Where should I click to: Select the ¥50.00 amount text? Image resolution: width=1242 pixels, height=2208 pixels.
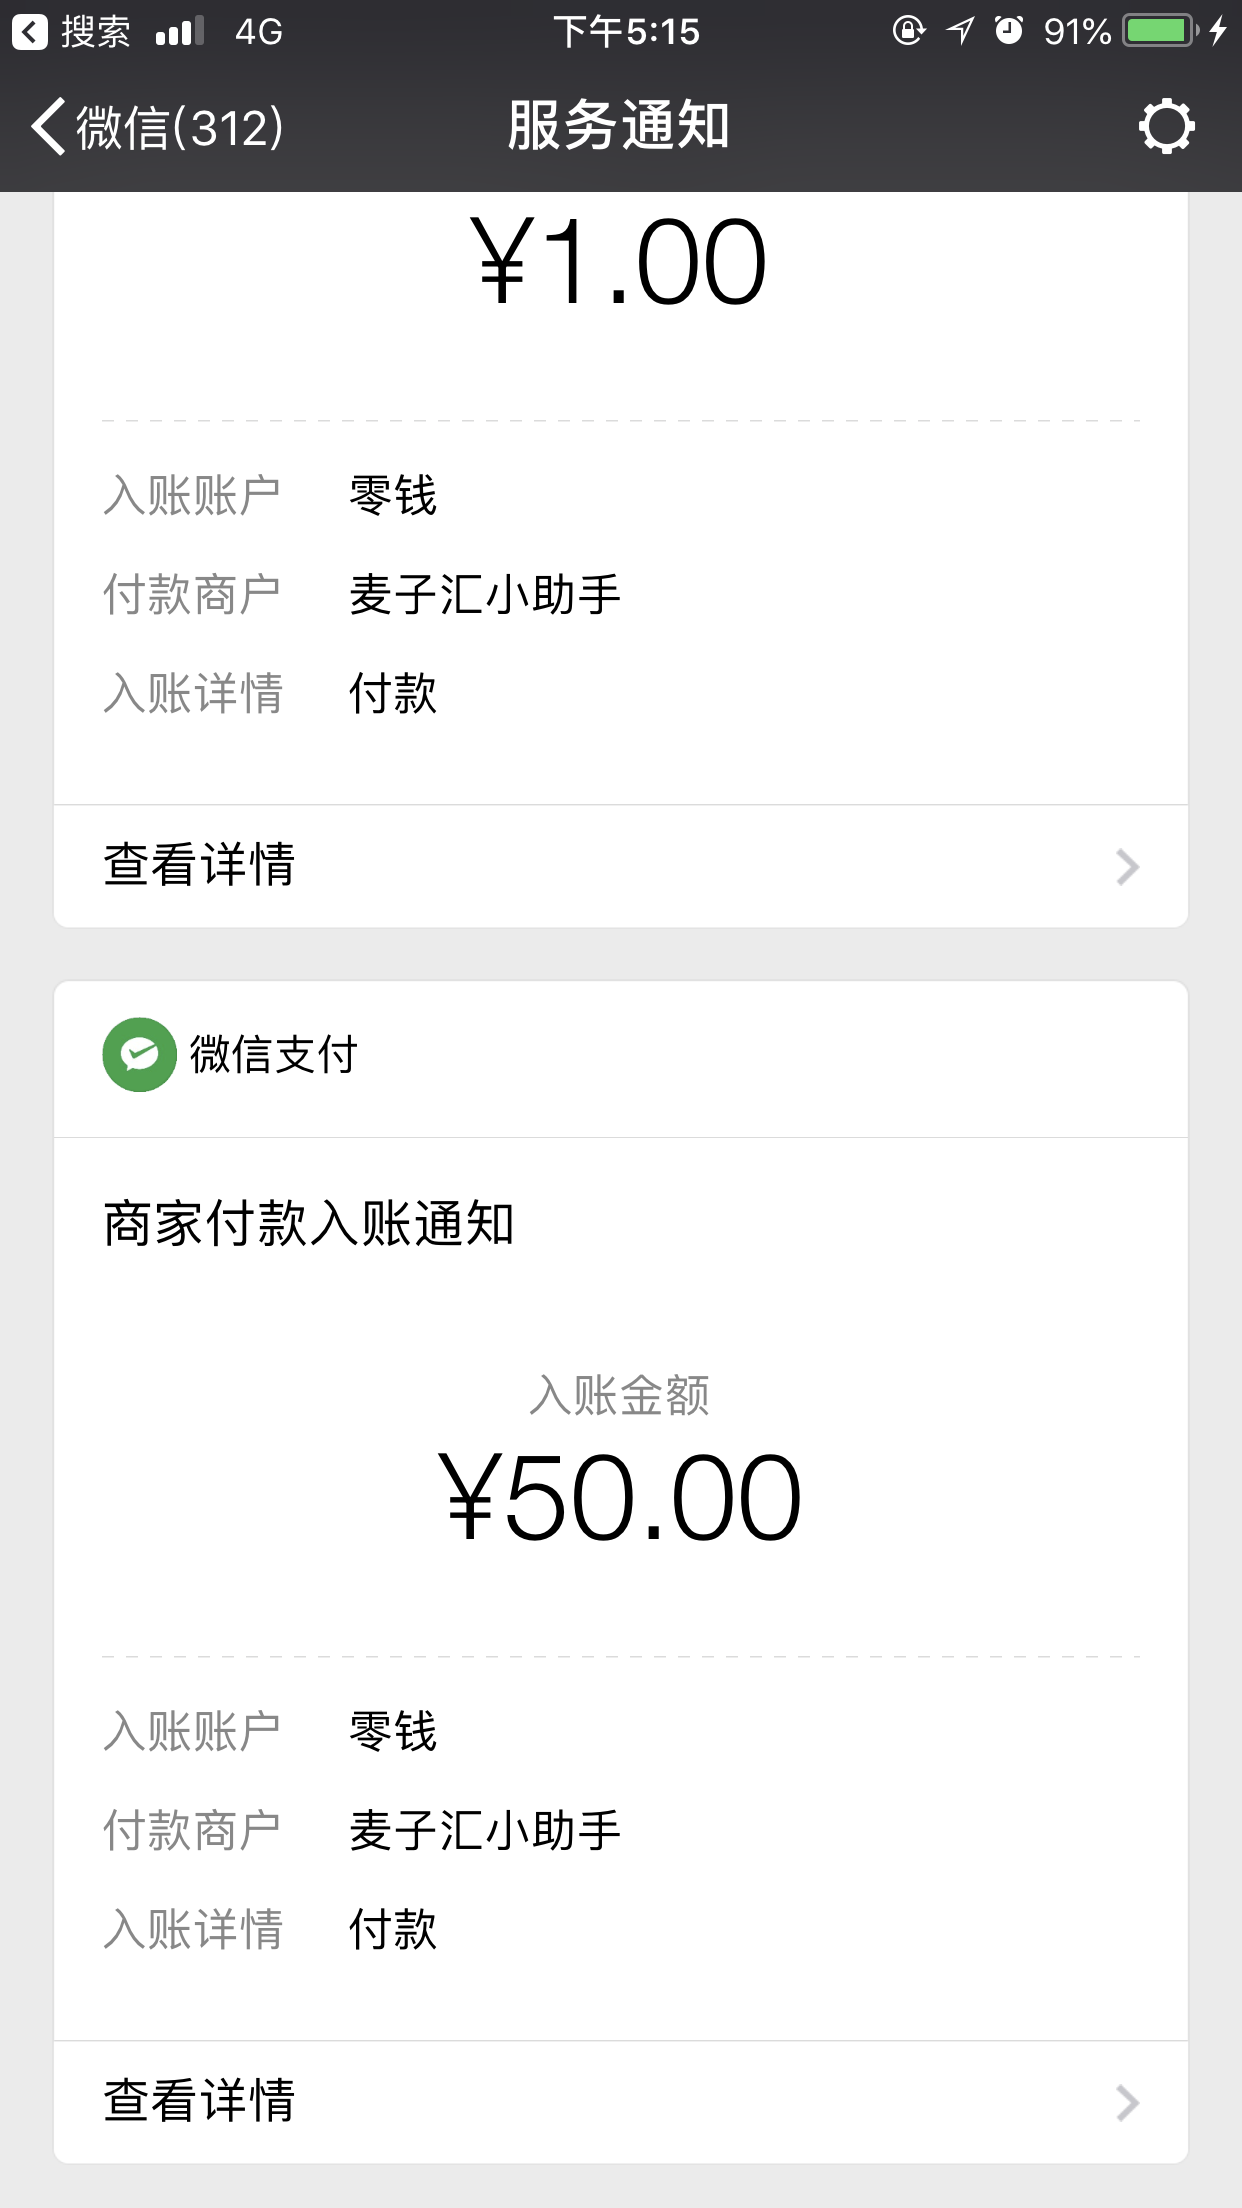620,1497
